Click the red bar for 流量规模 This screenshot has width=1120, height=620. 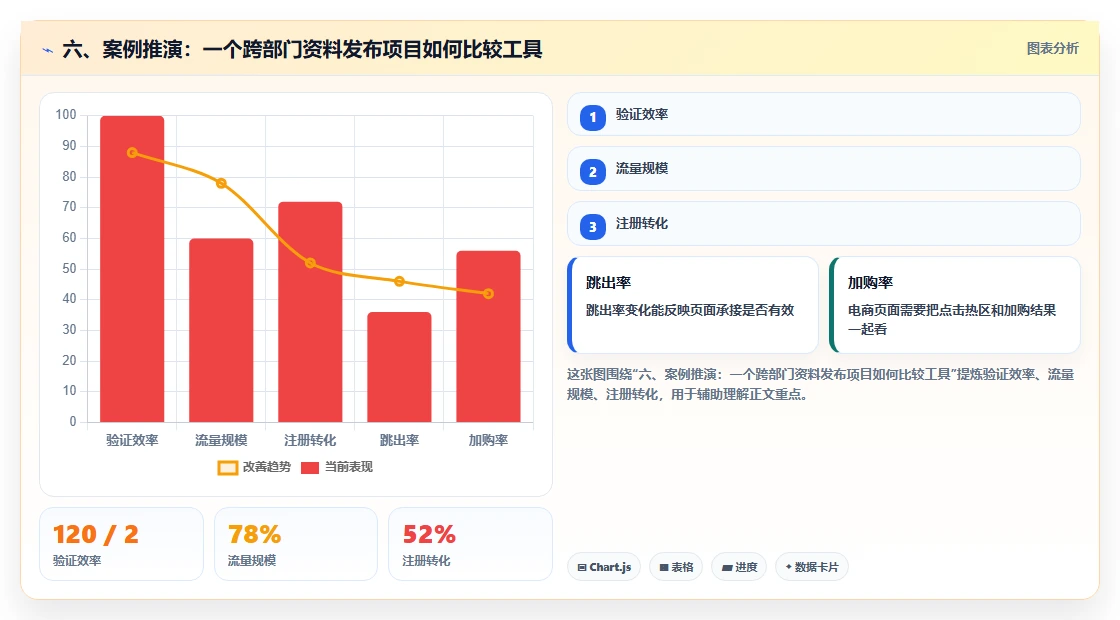click(221, 330)
